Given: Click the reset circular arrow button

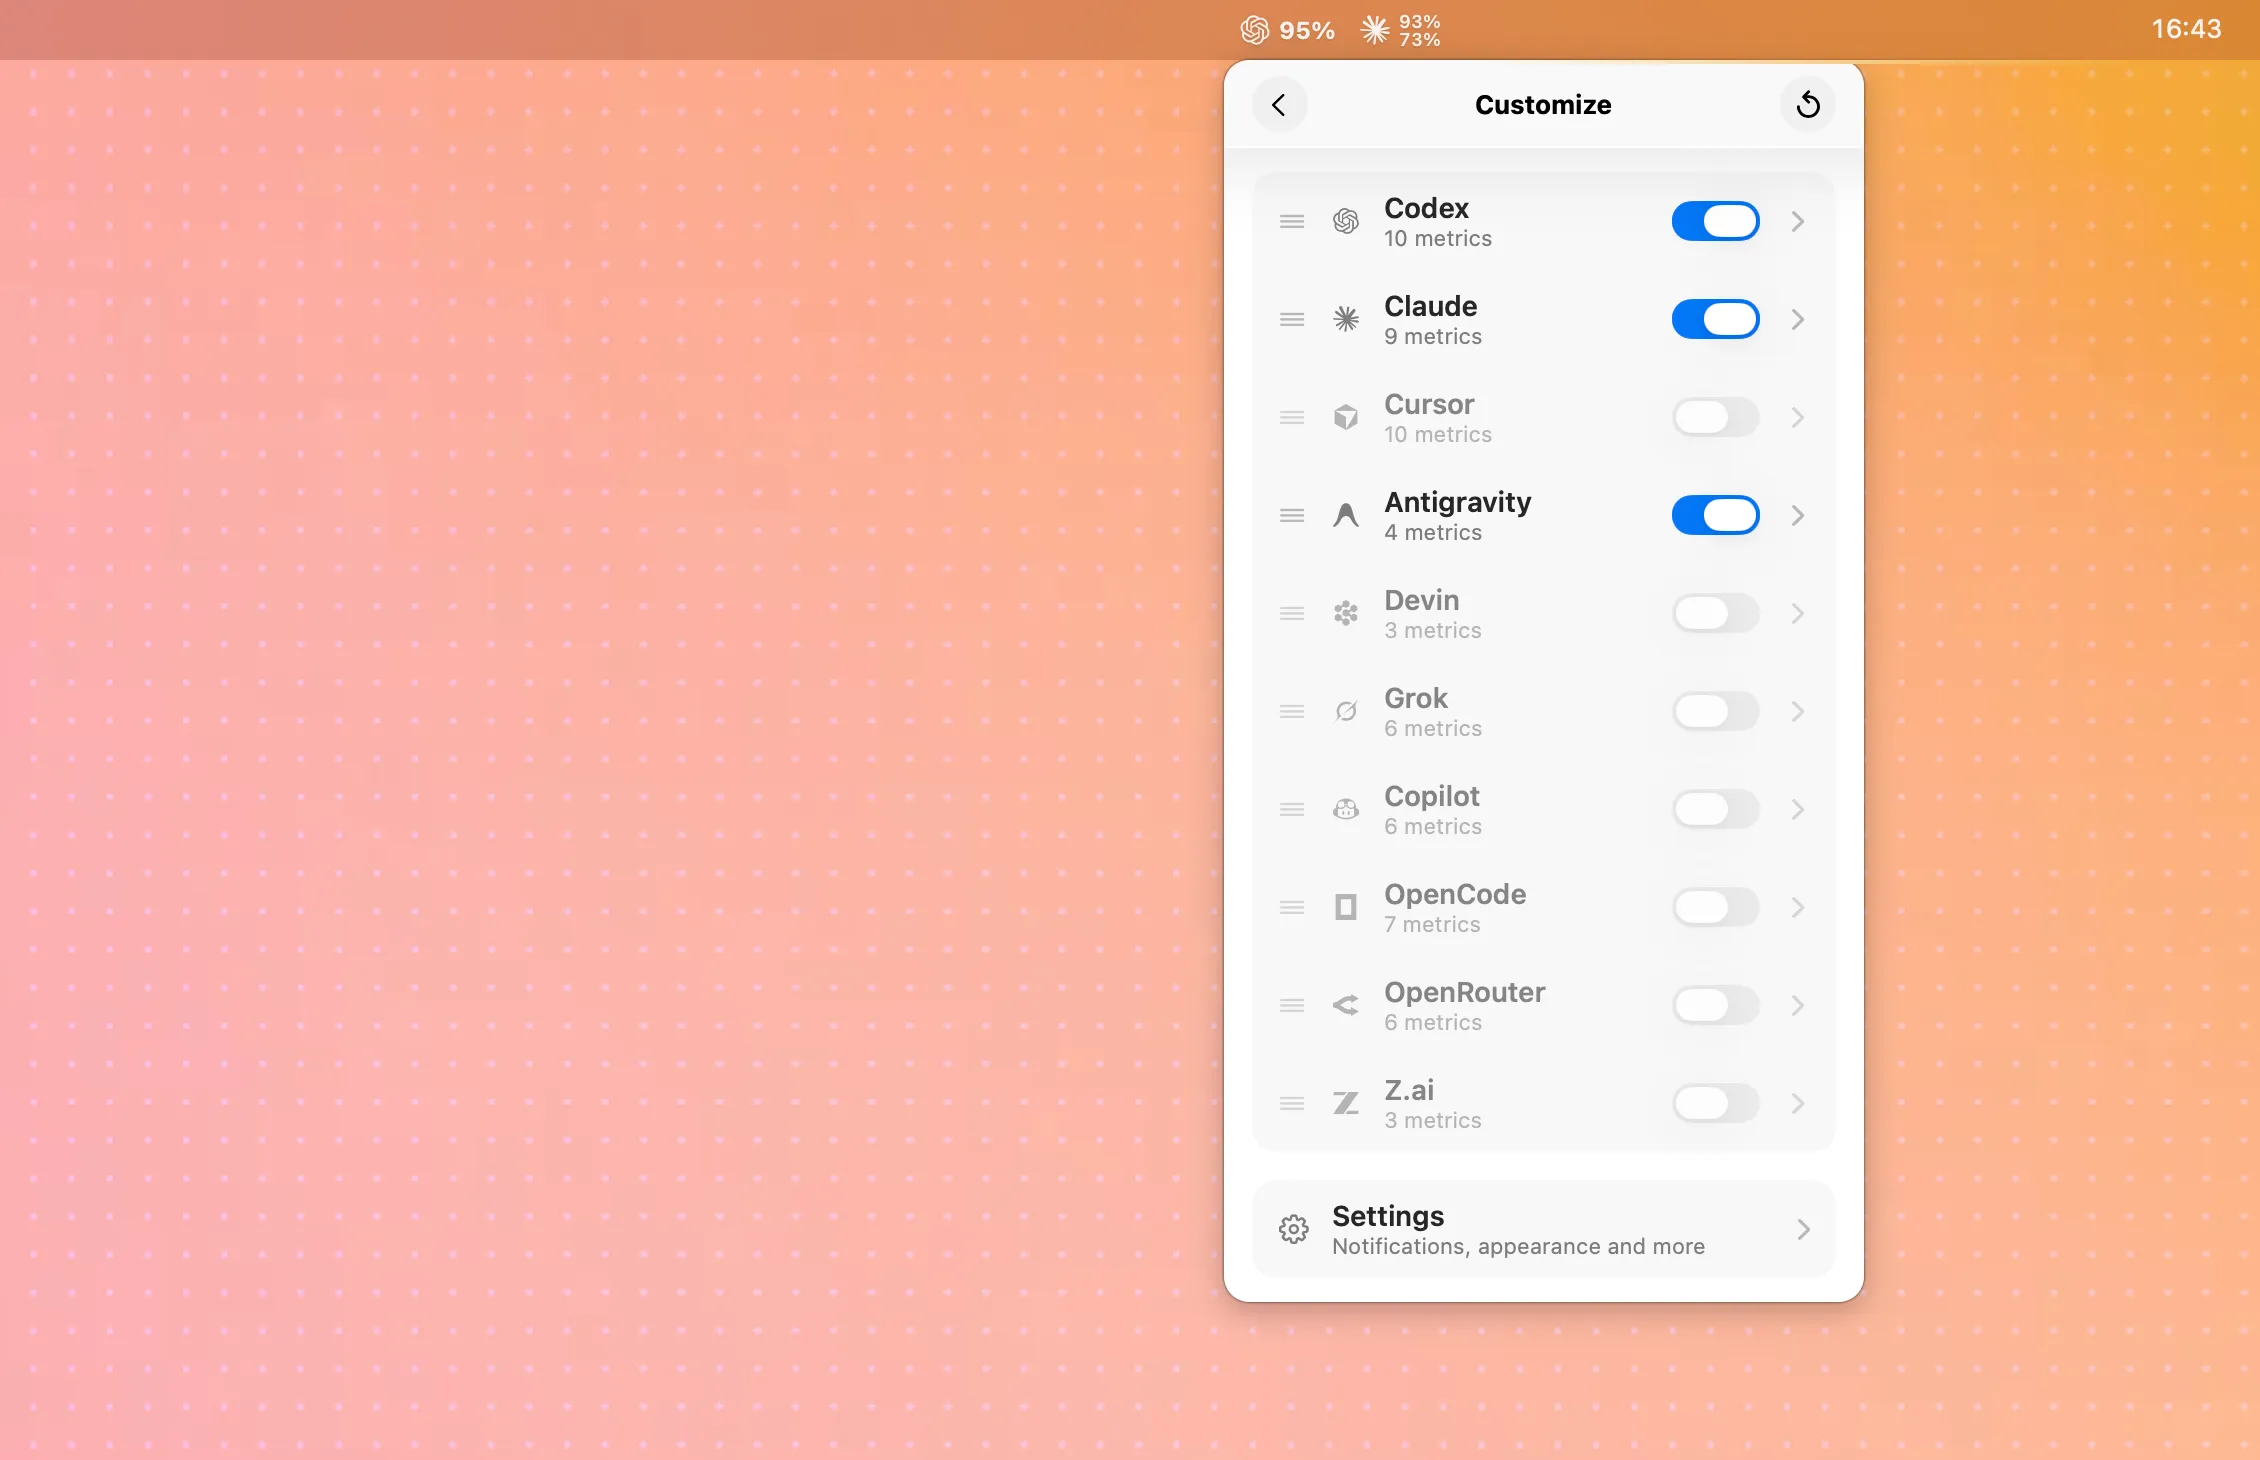Looking at the screenshot, I should click(1807, 105).
